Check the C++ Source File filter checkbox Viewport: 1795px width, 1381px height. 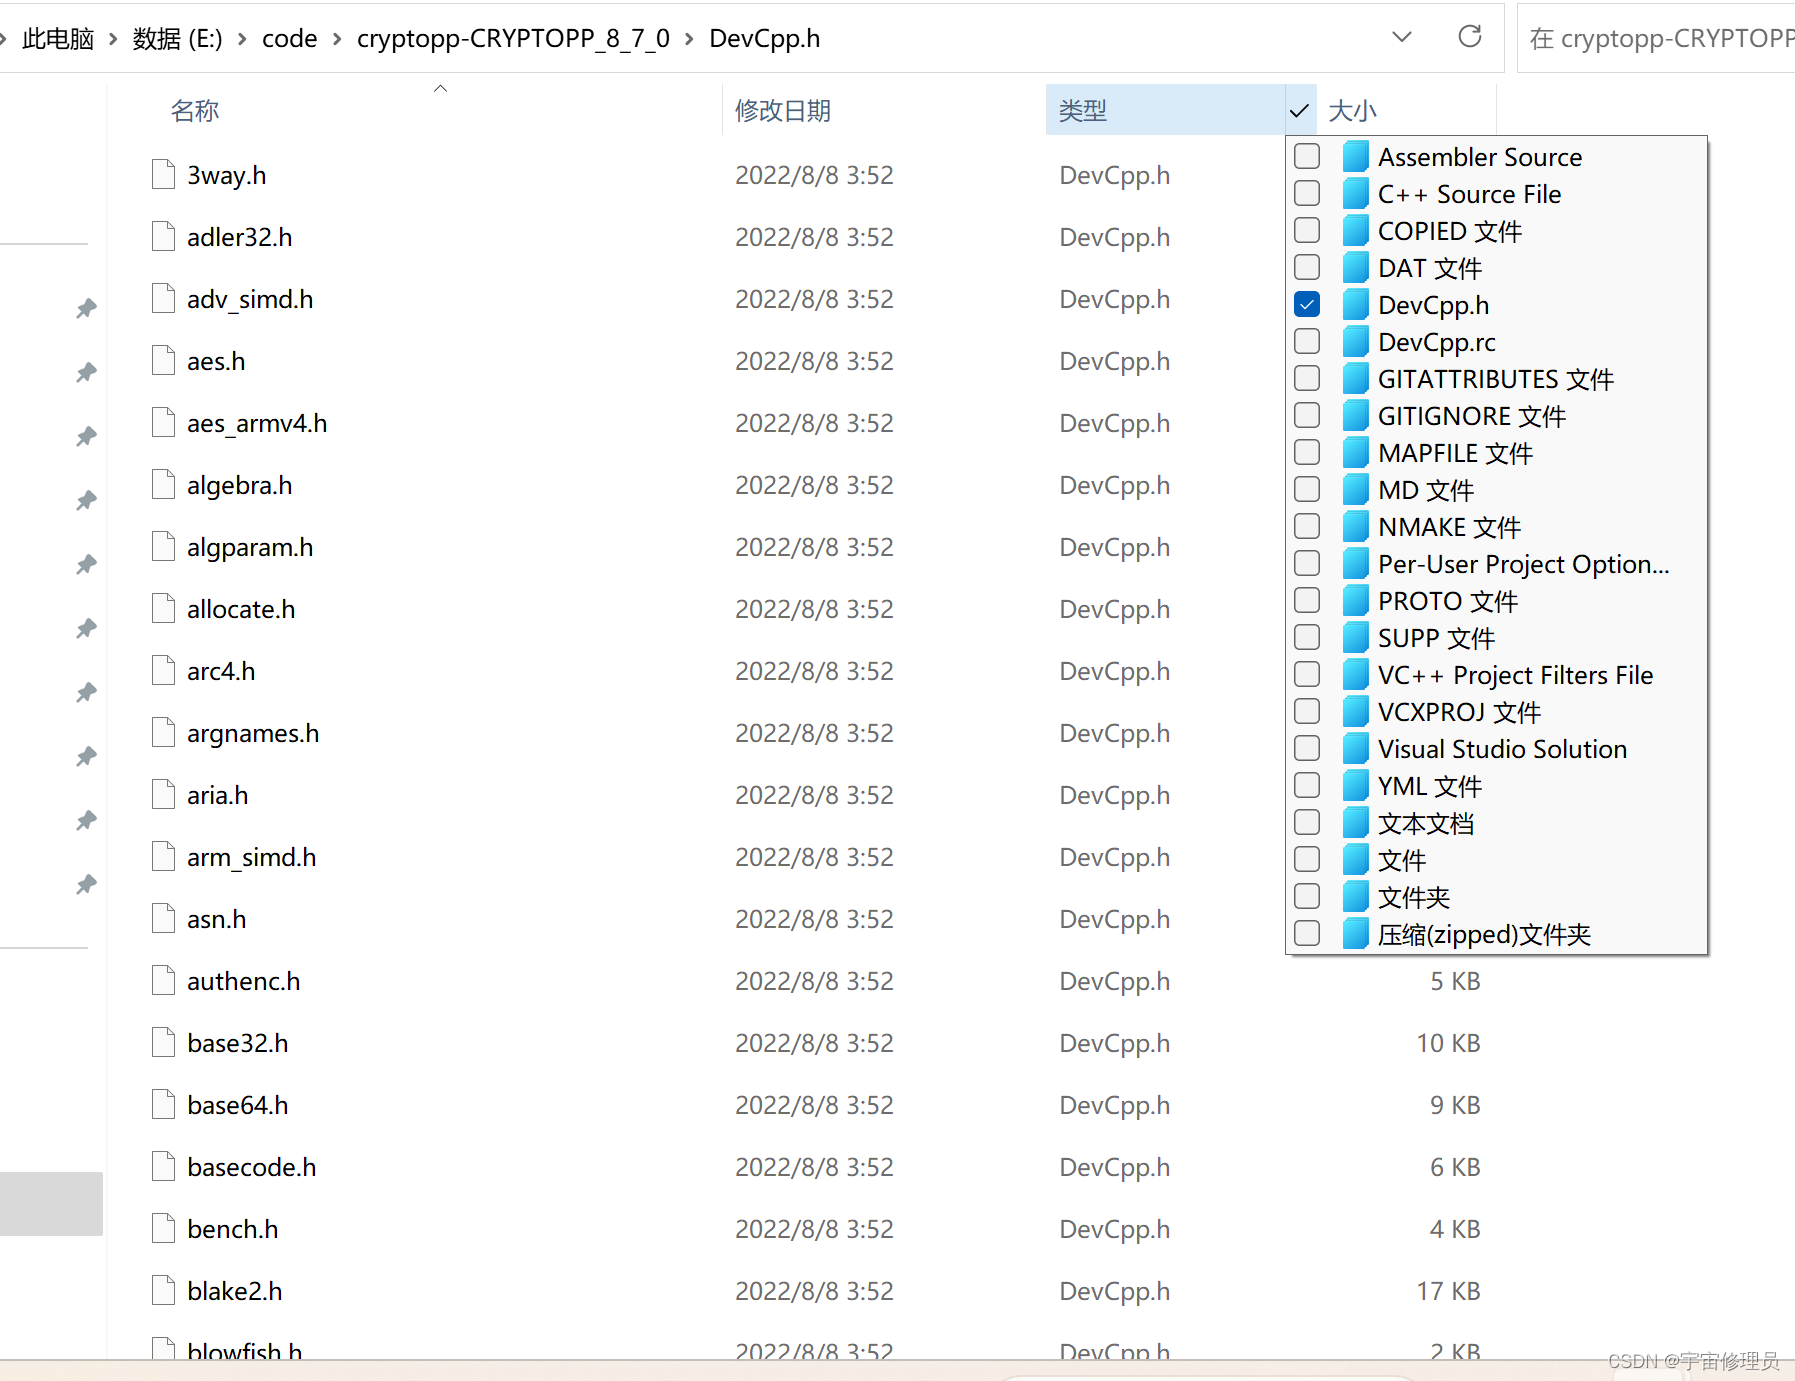pos(1307,193)
